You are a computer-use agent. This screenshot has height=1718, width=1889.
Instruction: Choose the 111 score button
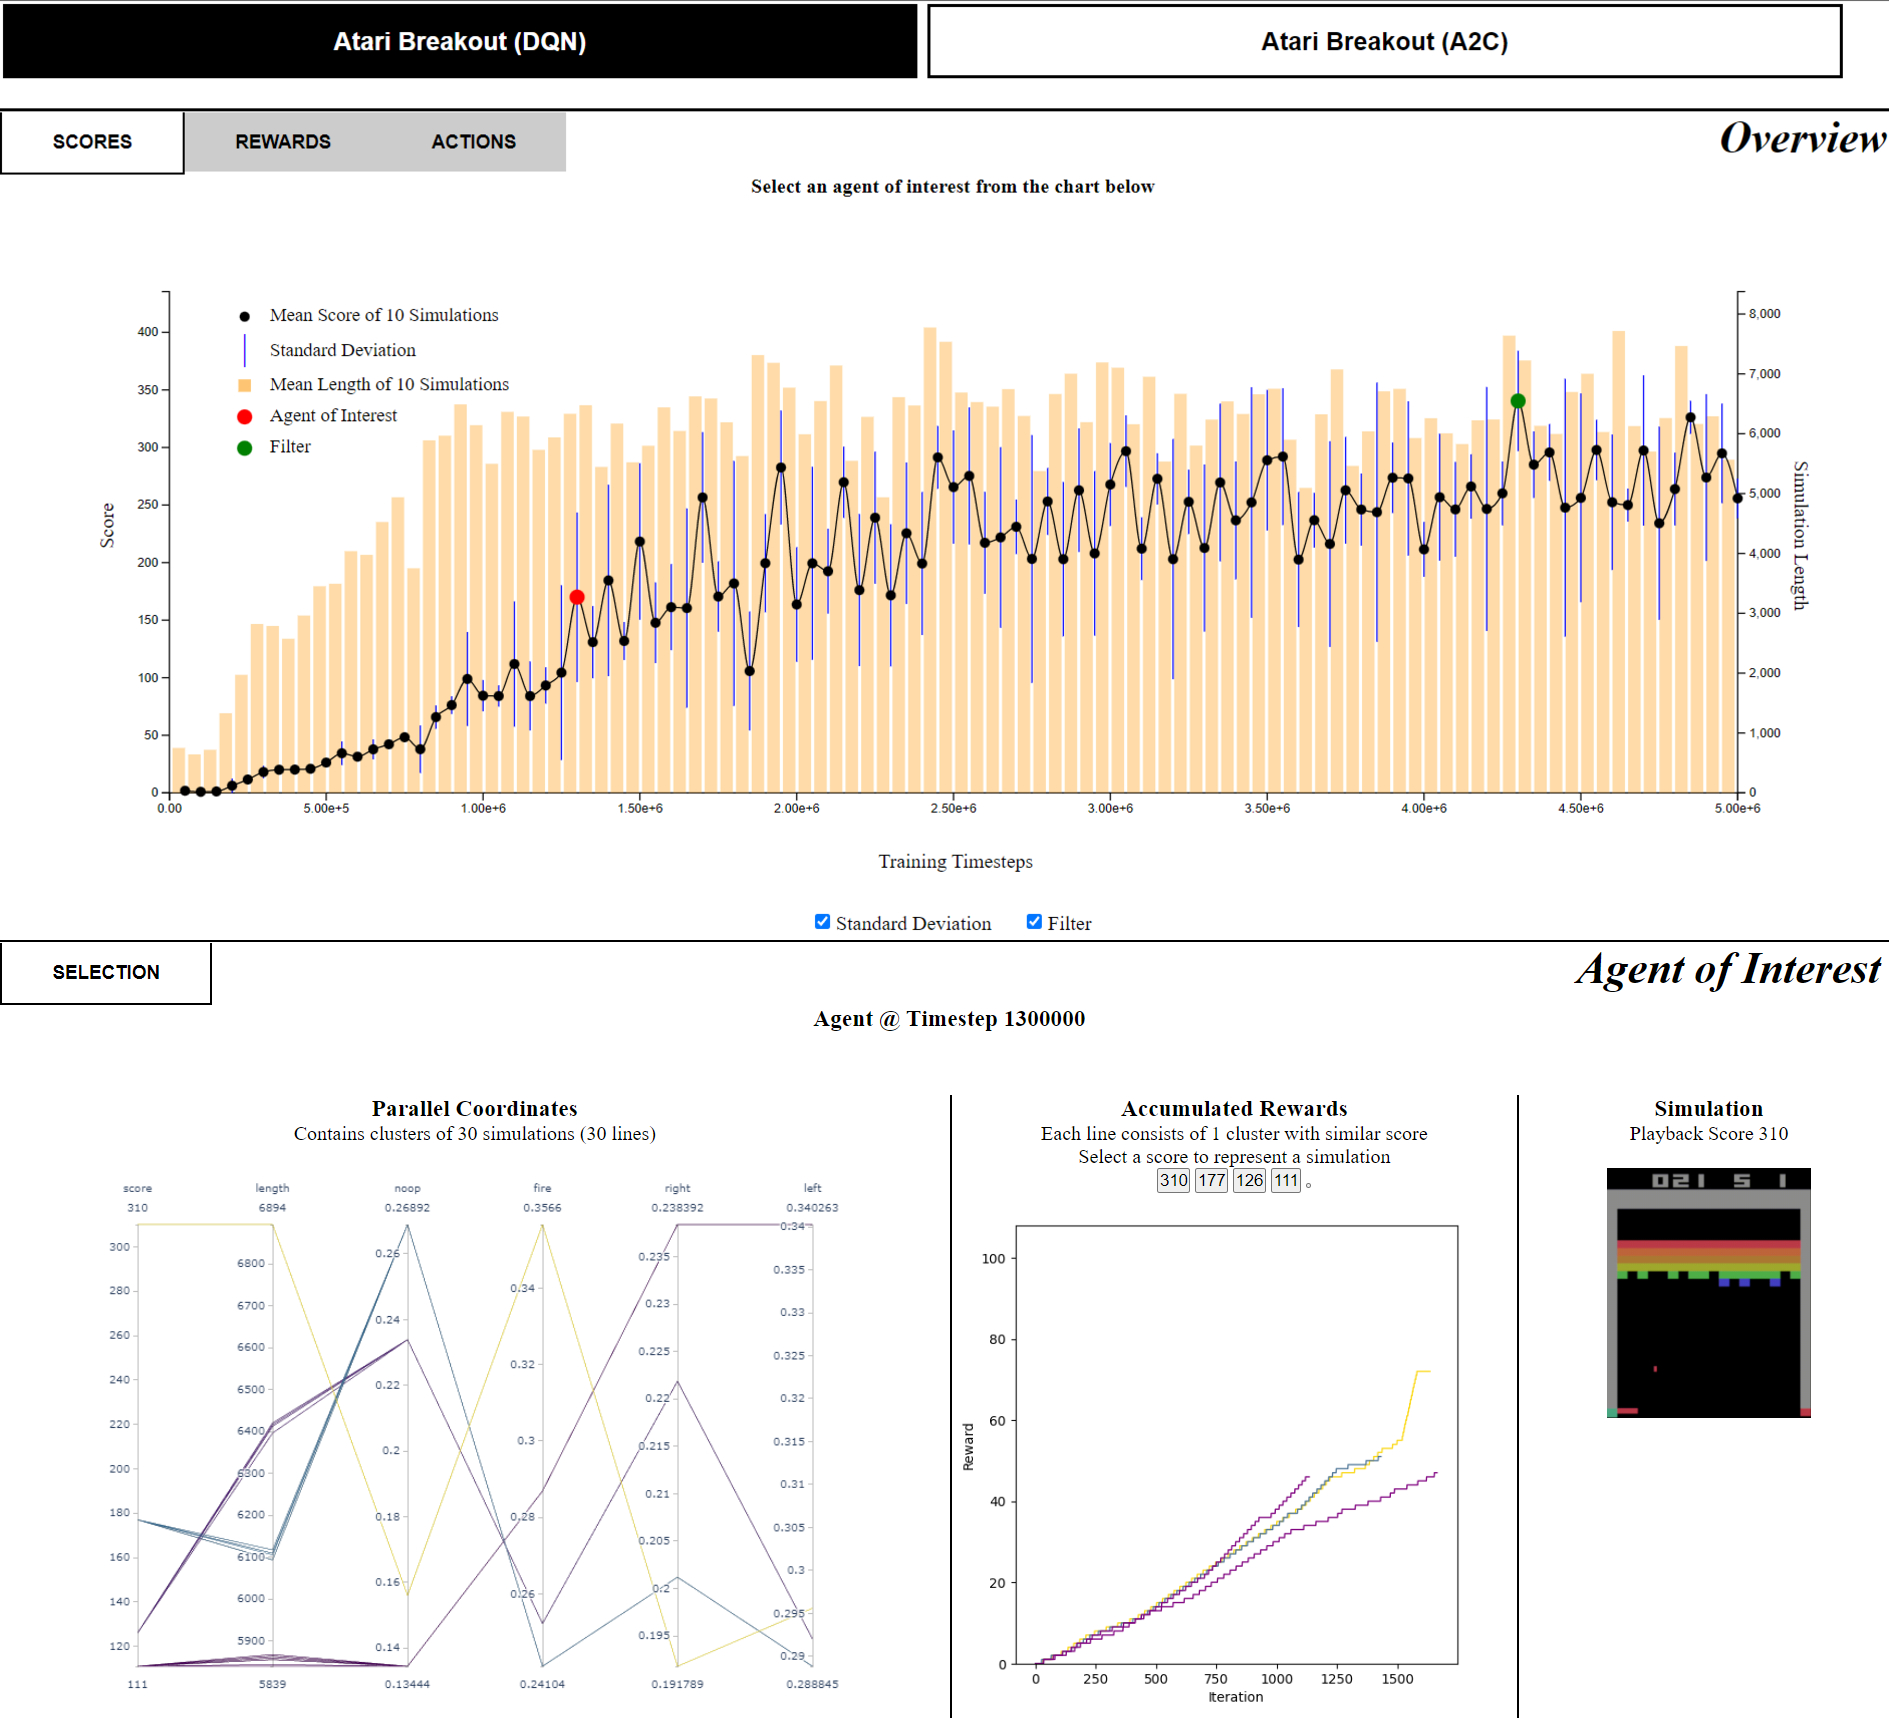coord(1286,1180)
